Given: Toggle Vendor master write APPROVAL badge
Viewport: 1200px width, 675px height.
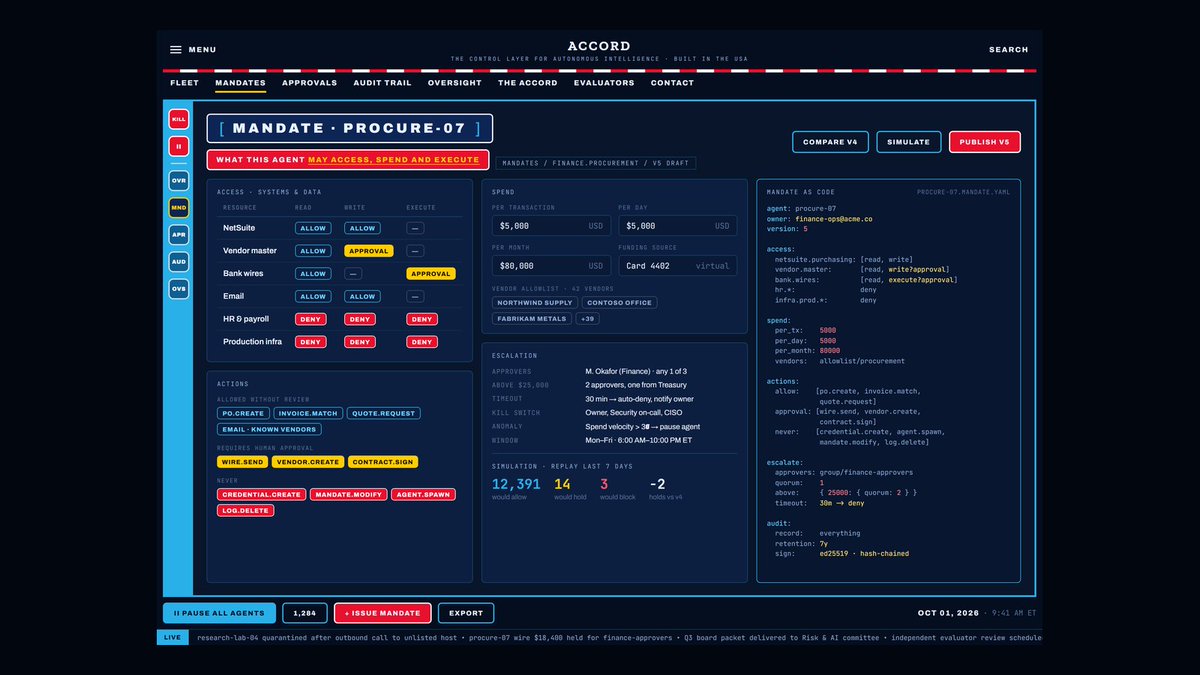Looking at the screenshot, I should 368,251.
